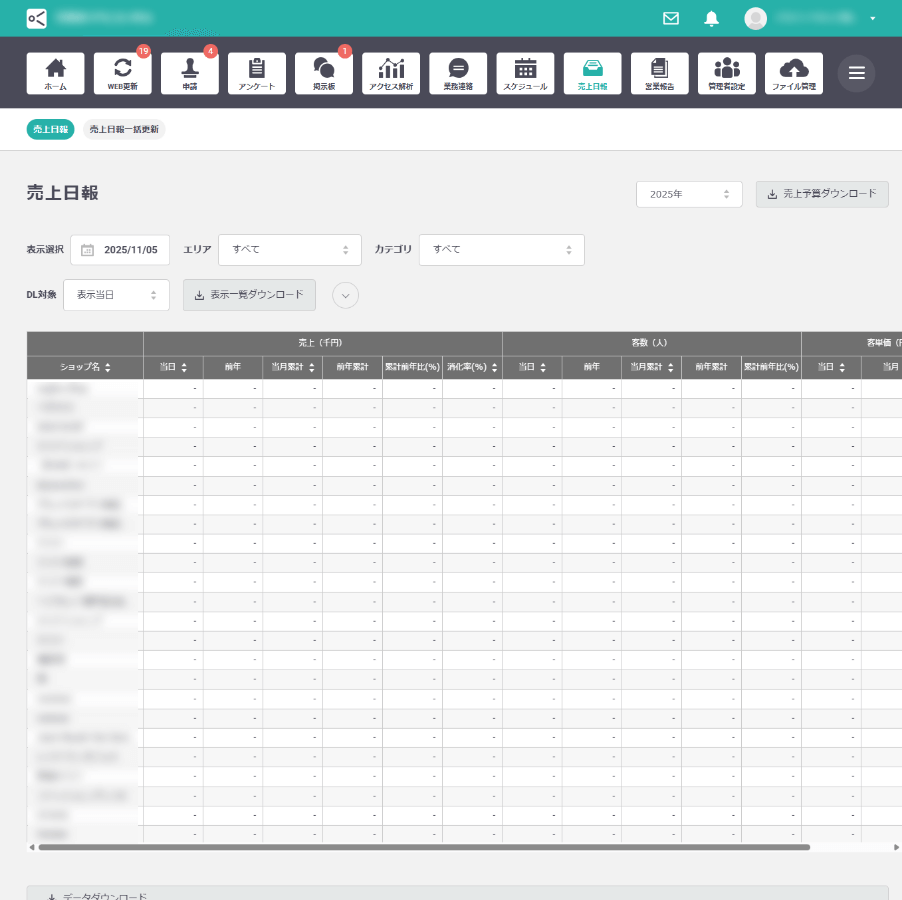Open DL対象 dropdown showing 表示当日
This screenshot has height=900, width=902.
tap(116, 295)
